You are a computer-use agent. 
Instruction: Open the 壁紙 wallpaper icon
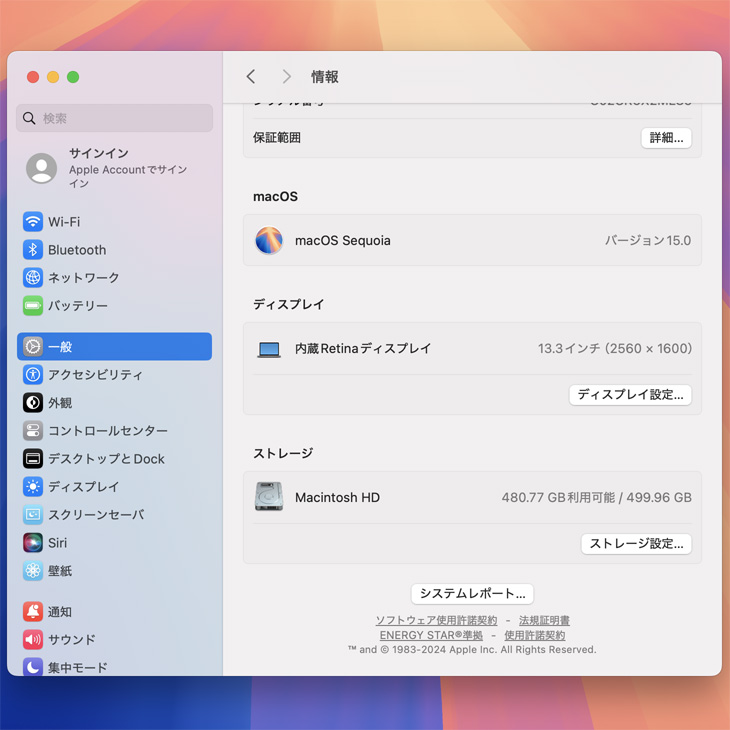click(33, 571)
